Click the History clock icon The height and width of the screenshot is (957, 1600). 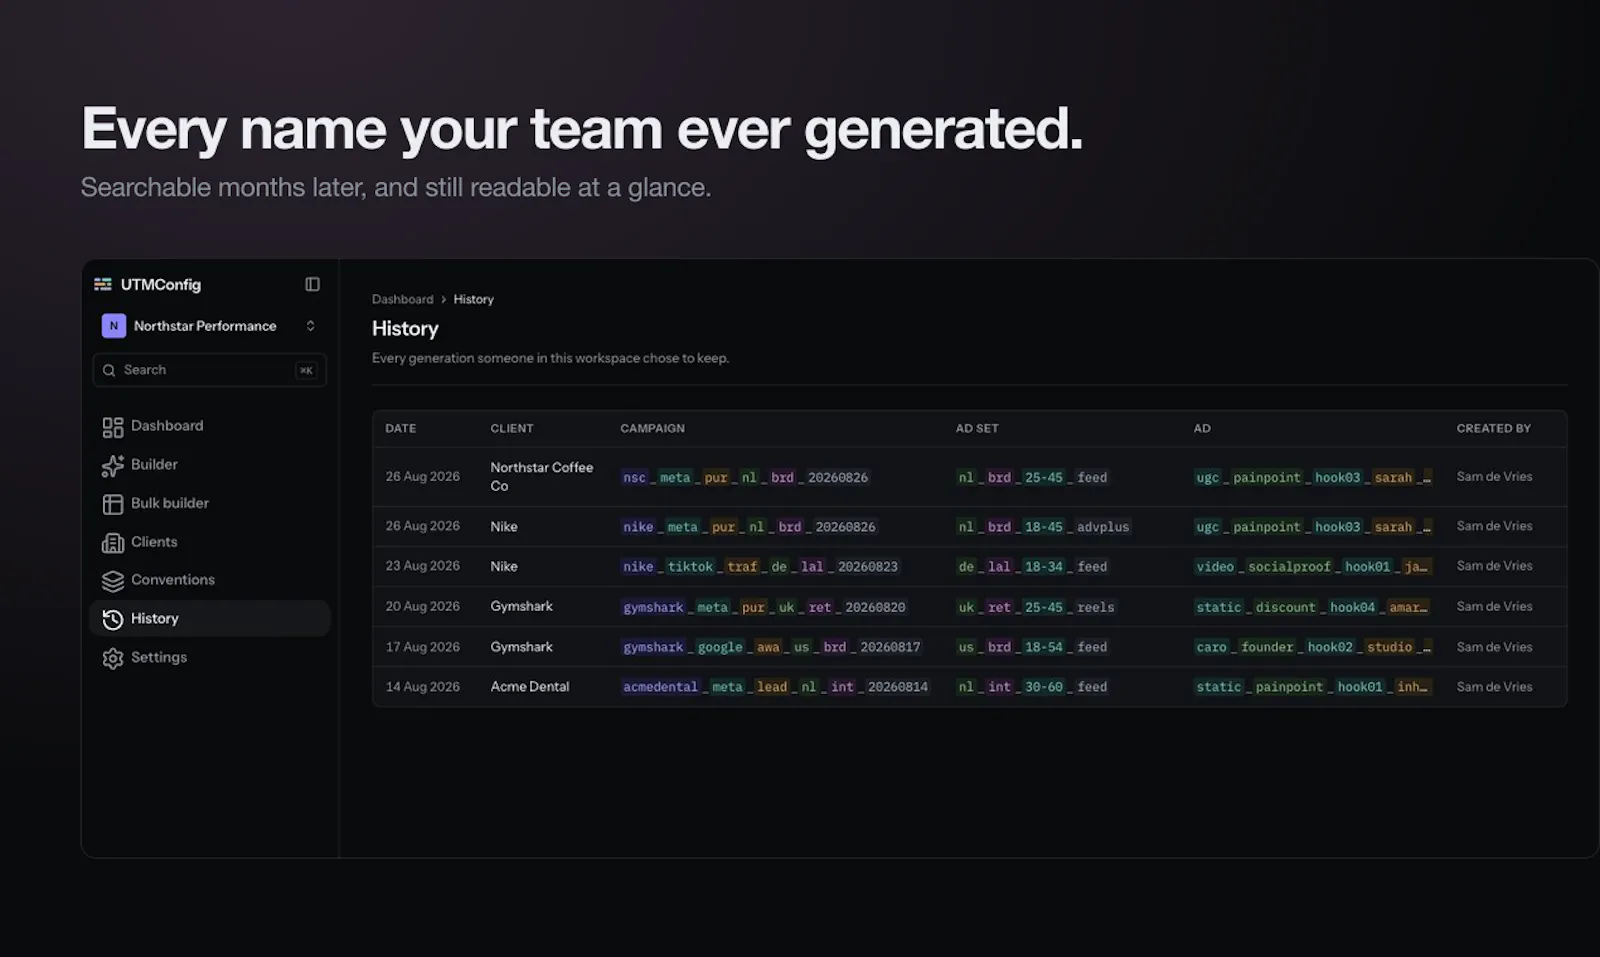(x=113, y=620)
